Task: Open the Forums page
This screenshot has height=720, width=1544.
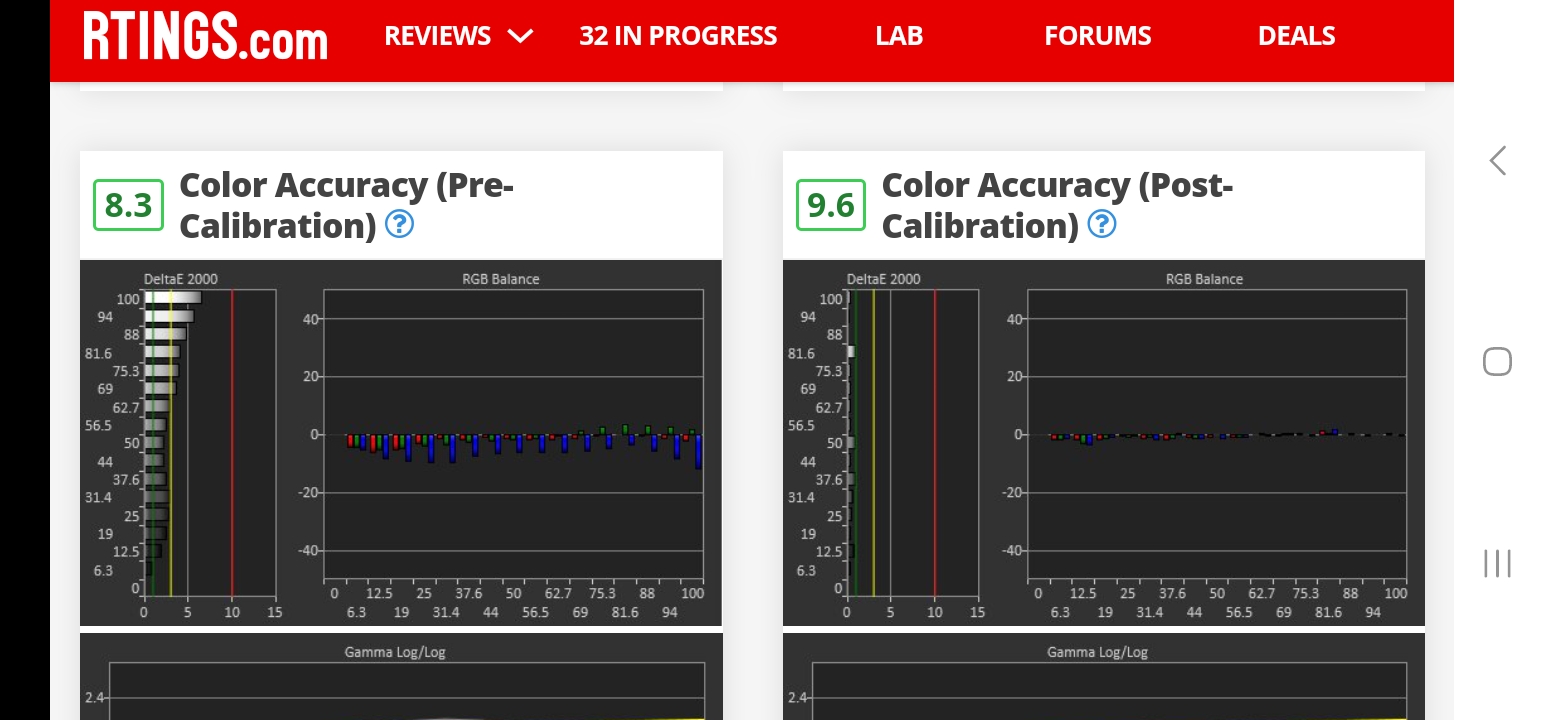Action: coord(1097,36)
